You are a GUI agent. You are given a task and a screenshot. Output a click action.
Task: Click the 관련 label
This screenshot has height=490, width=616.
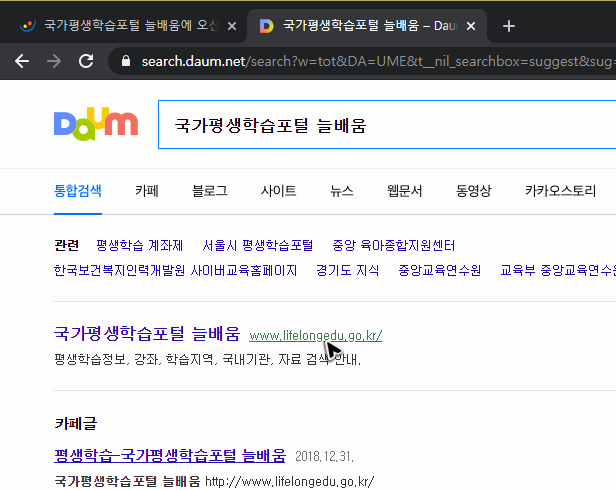click(66, 246)
